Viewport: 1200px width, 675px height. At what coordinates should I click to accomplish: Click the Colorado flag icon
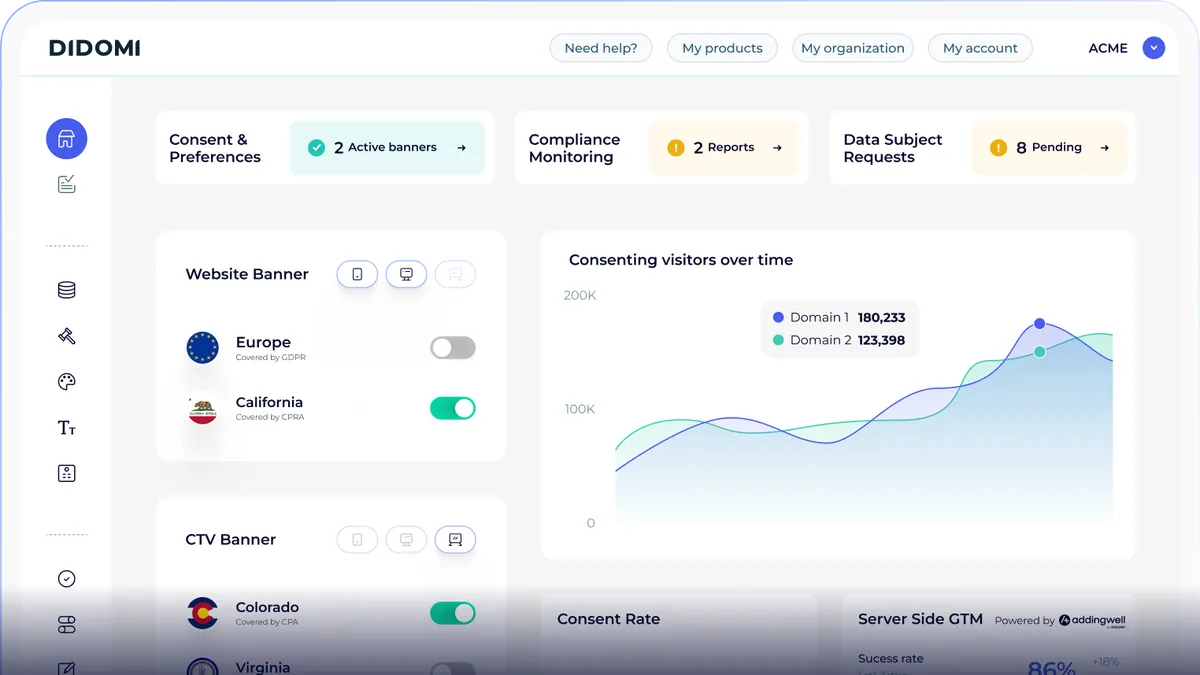tap(203, 613)
